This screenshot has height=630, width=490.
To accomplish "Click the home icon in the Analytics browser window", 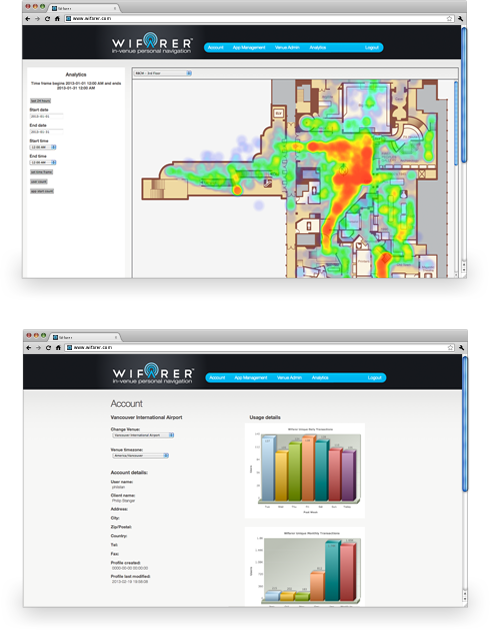I will click(57, 18).
